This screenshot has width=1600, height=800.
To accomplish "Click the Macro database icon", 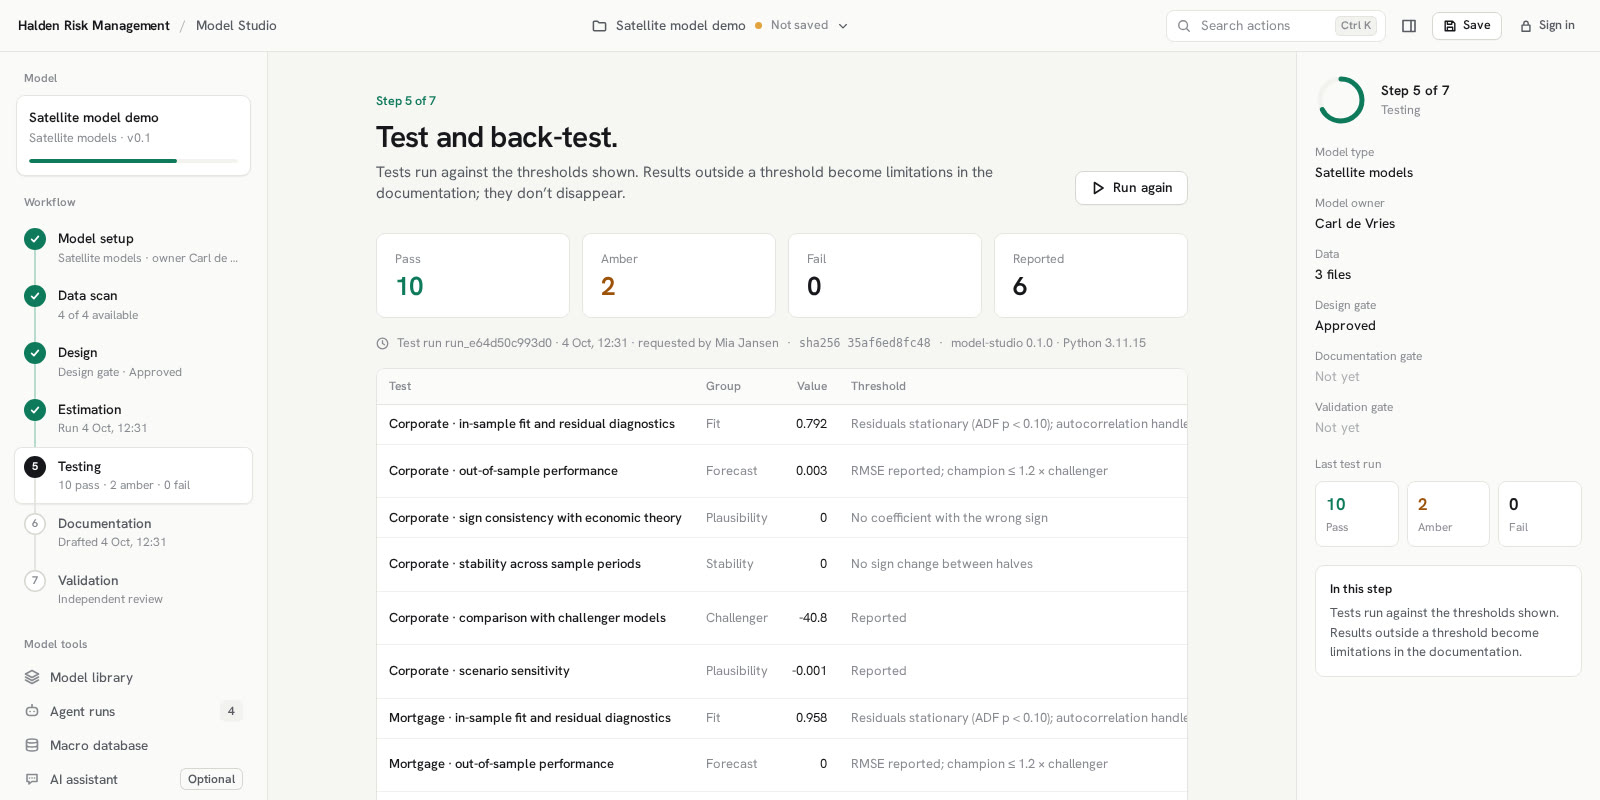I will pos(32,745).
